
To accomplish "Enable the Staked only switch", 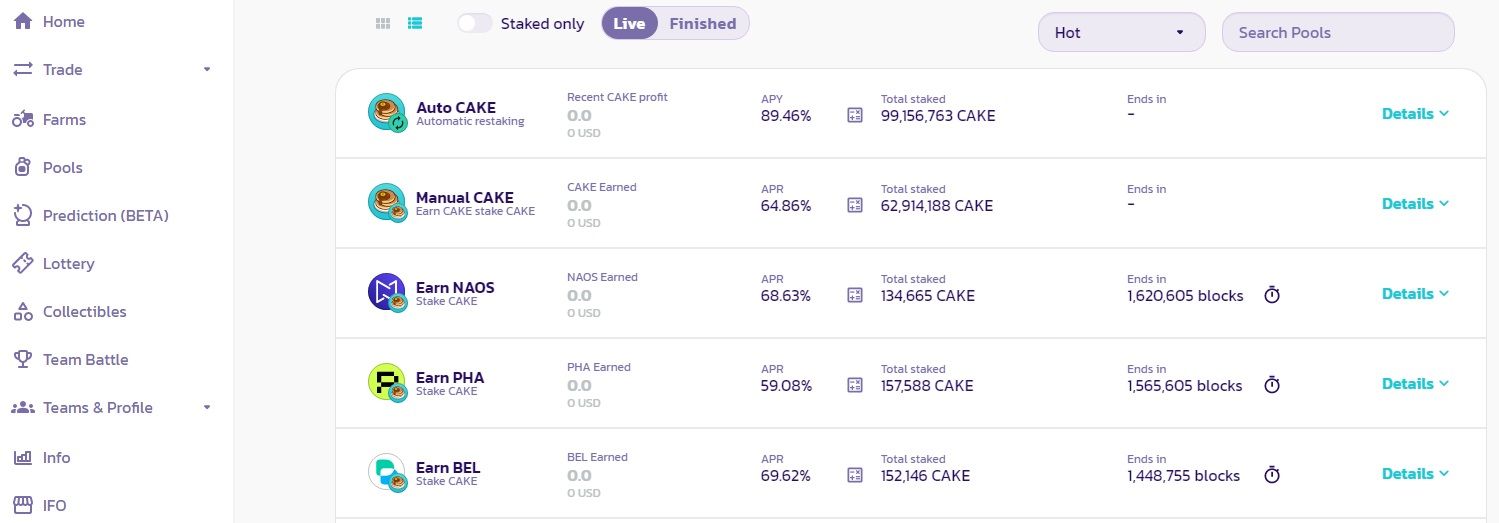I will (x=475, y=23).
